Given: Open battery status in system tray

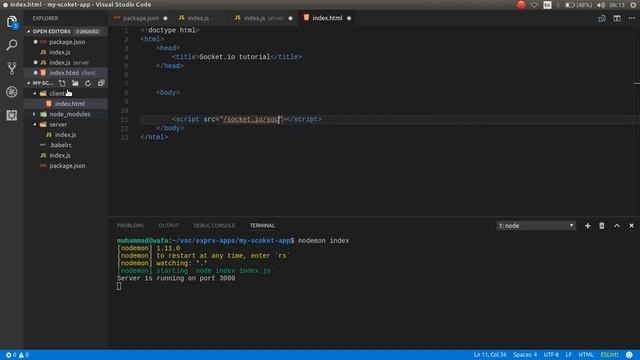Looking at the screenshot, I should 578,5.
